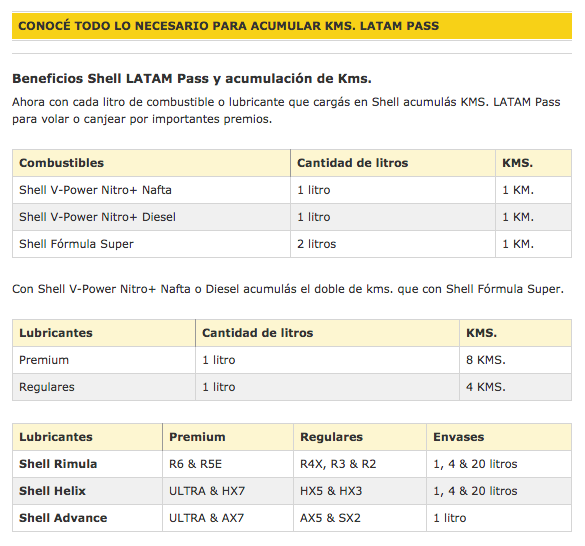Click the yellow banner heading about acumular KMS. LATAM Pass

(292, 26)
